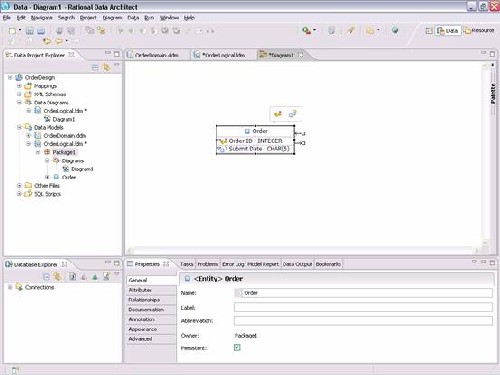Switch to the Resource perspective button
This screenshot has height=375, width=500.
479,31
